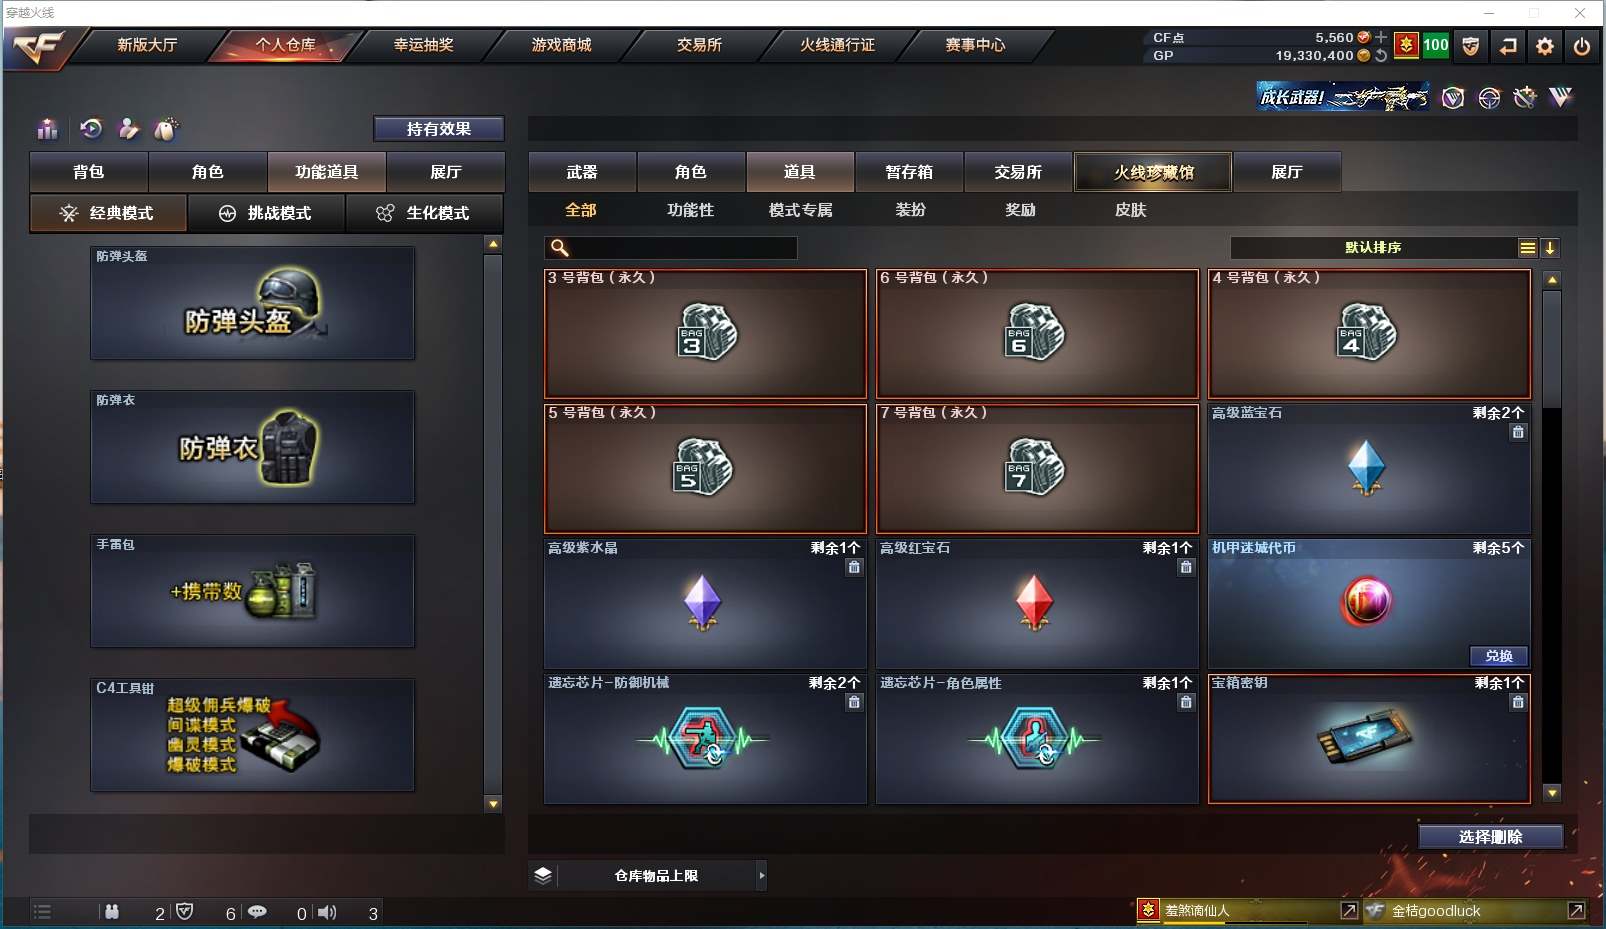Switch to 挑战模式 mode
This screenshot has width=1606, height=929.
tap(266, 213)
